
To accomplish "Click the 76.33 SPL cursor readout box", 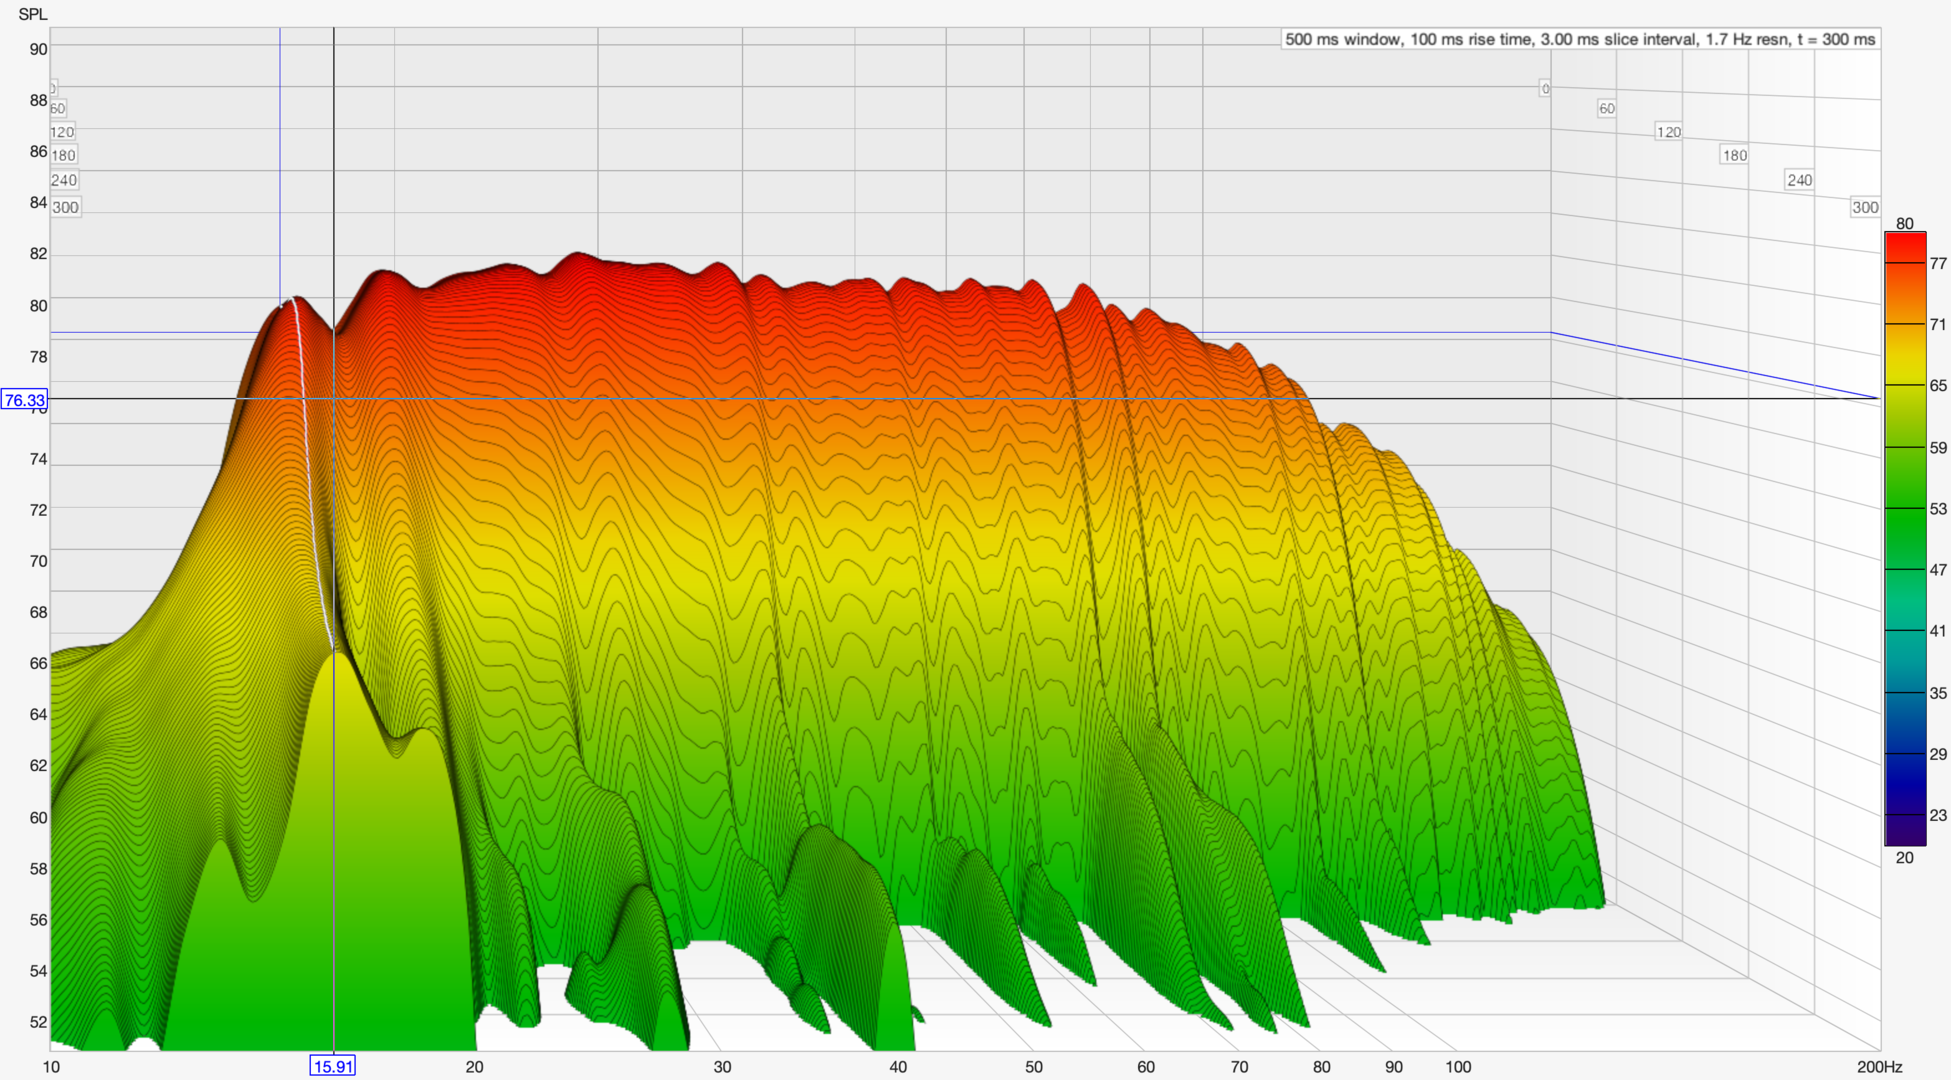I will pos(24,400).
